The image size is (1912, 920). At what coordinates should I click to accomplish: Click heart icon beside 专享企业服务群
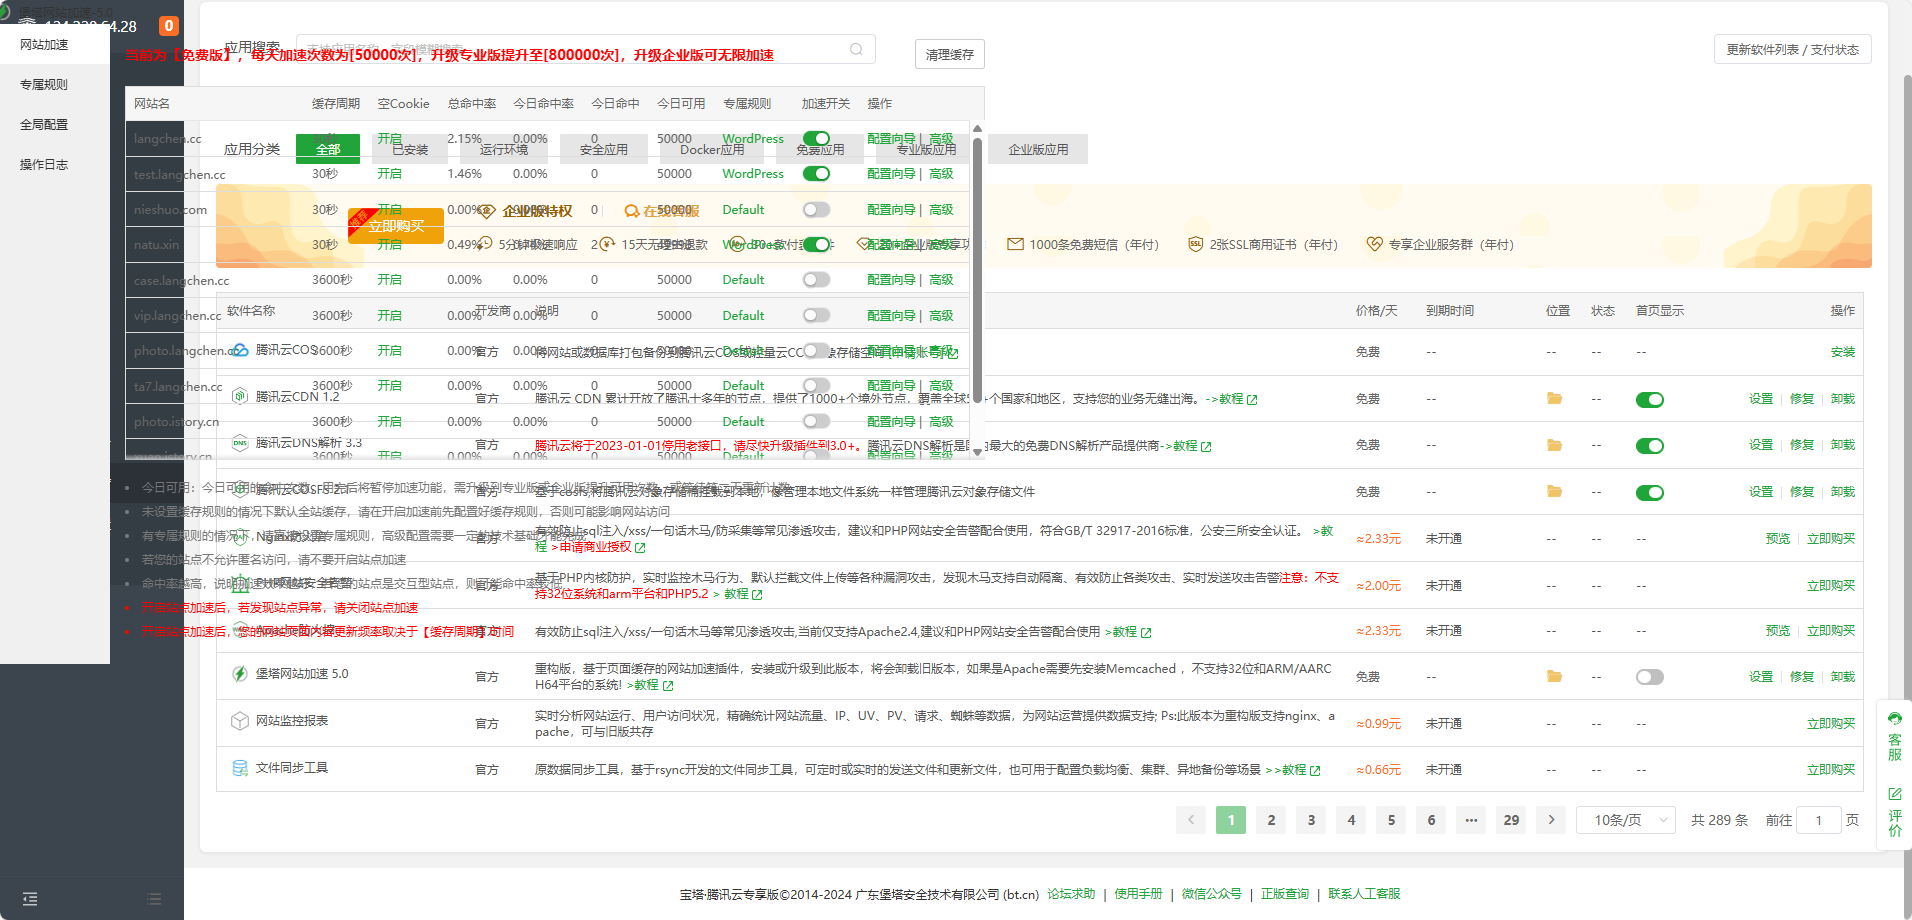[x=1375, y=244]
